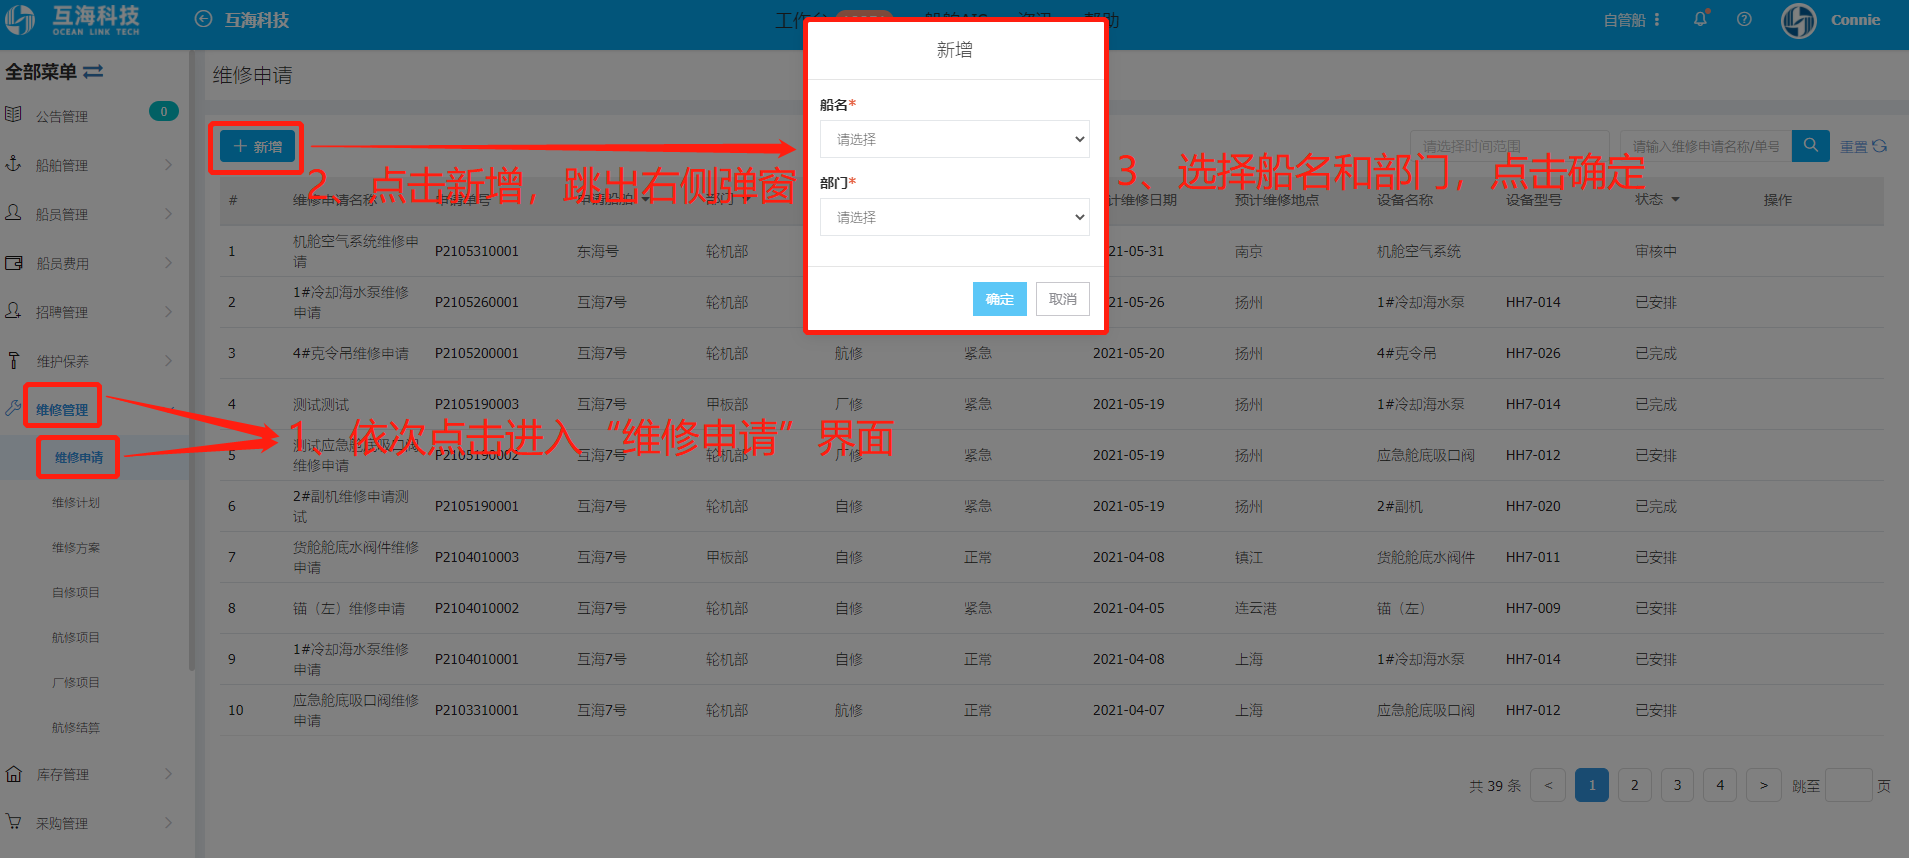1909x858 pixels.
Task: Click request number P2103310001
Action: (477, 710)
